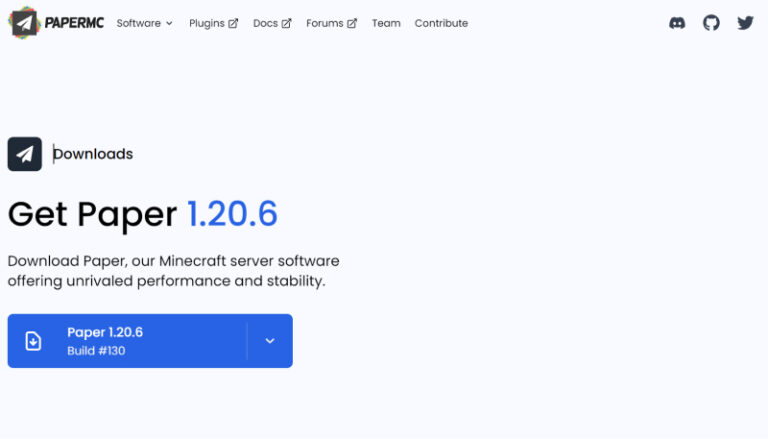
Task: Click external link icon beside Docs
Action: [x=287, y=24]
